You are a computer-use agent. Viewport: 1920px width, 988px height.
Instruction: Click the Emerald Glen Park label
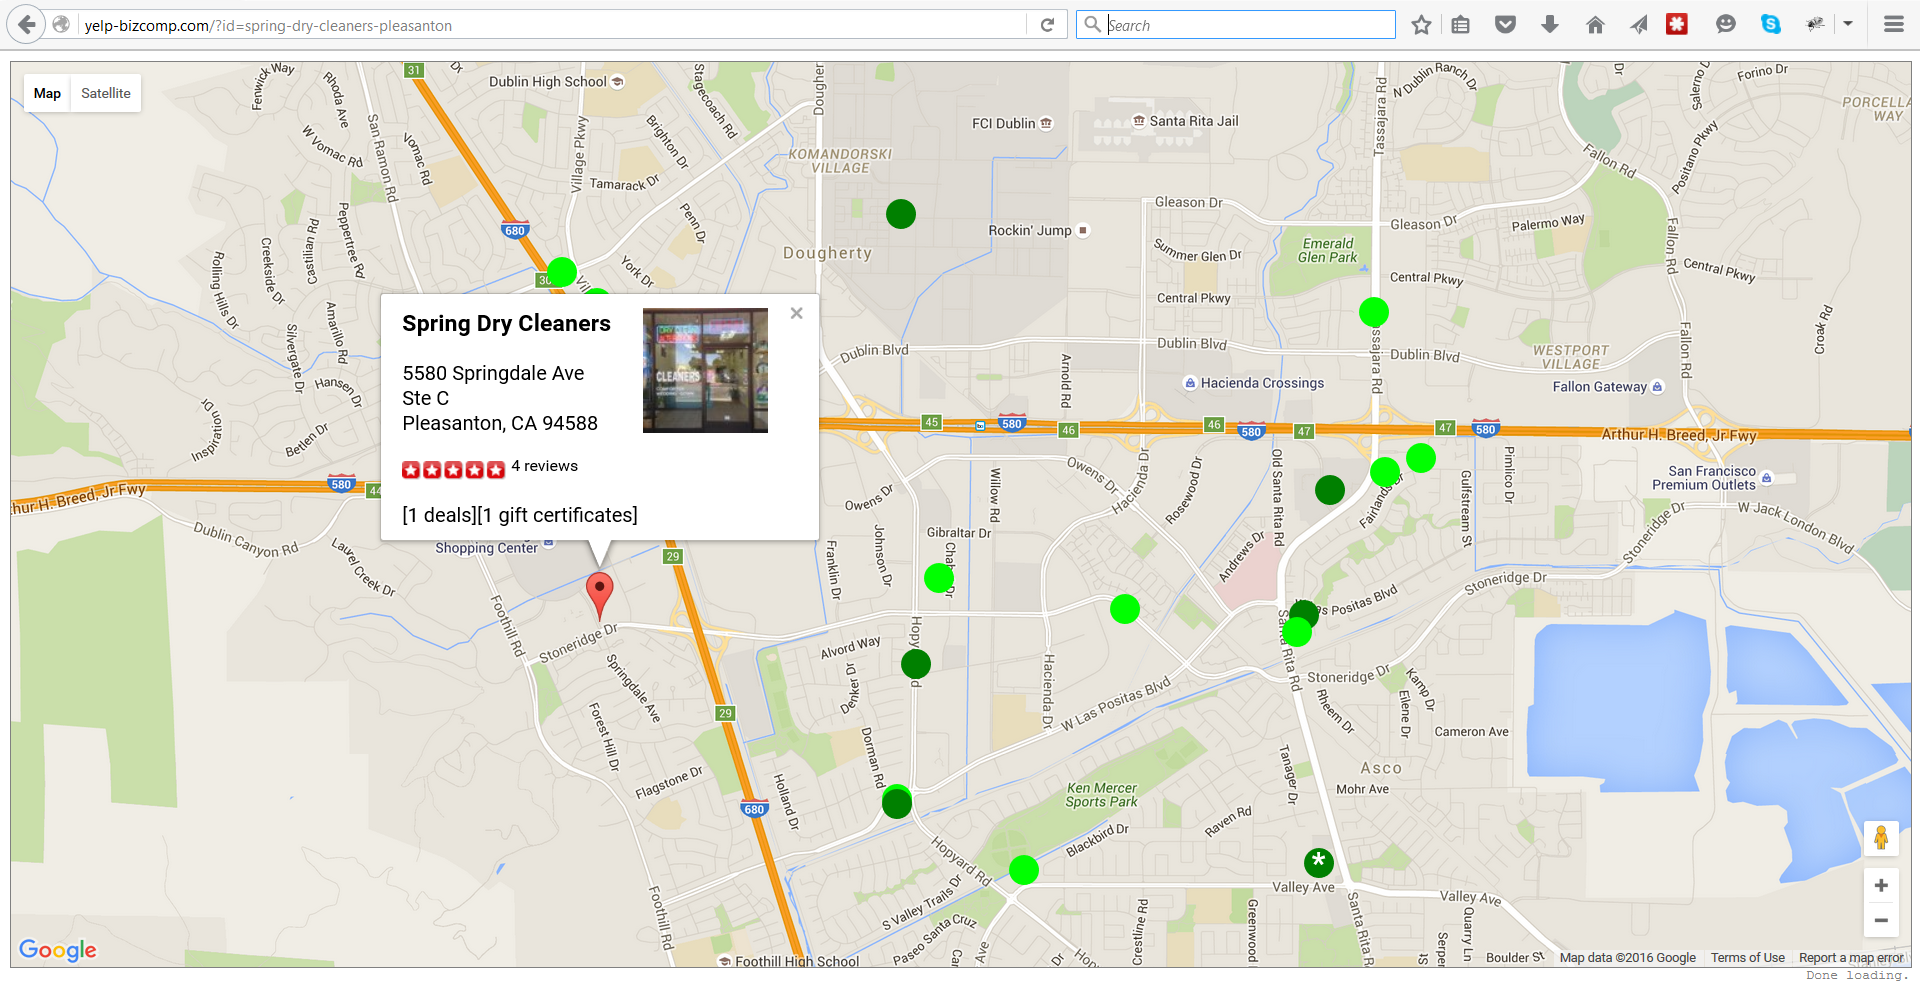coord(1327,250)
